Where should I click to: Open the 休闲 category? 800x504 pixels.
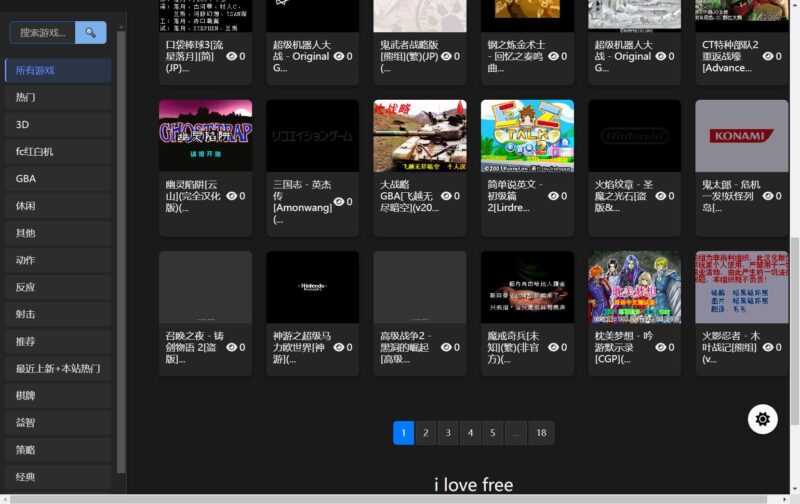pyautogui.click(x=58, y=206)
